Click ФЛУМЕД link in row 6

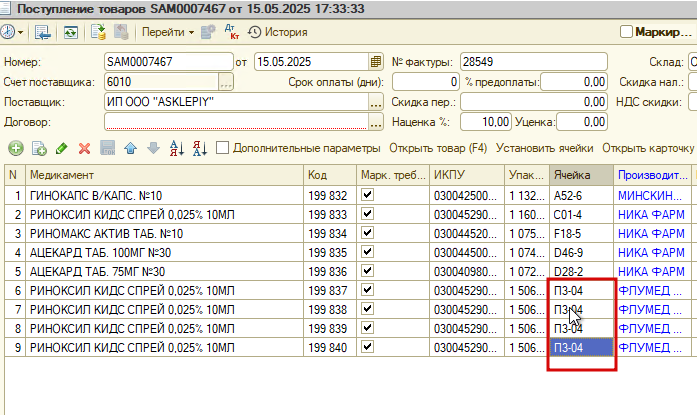point(649,291)
